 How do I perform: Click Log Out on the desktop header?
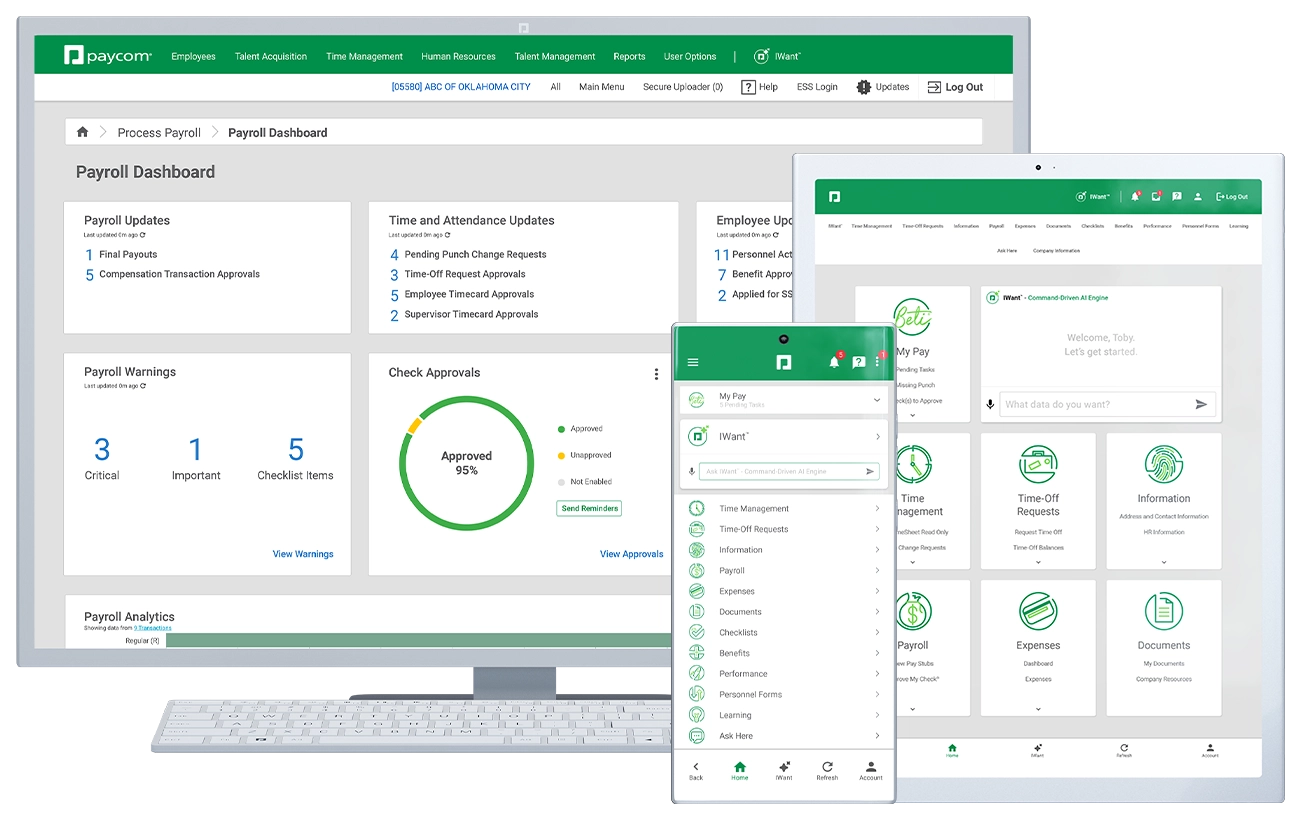[956, 87]
